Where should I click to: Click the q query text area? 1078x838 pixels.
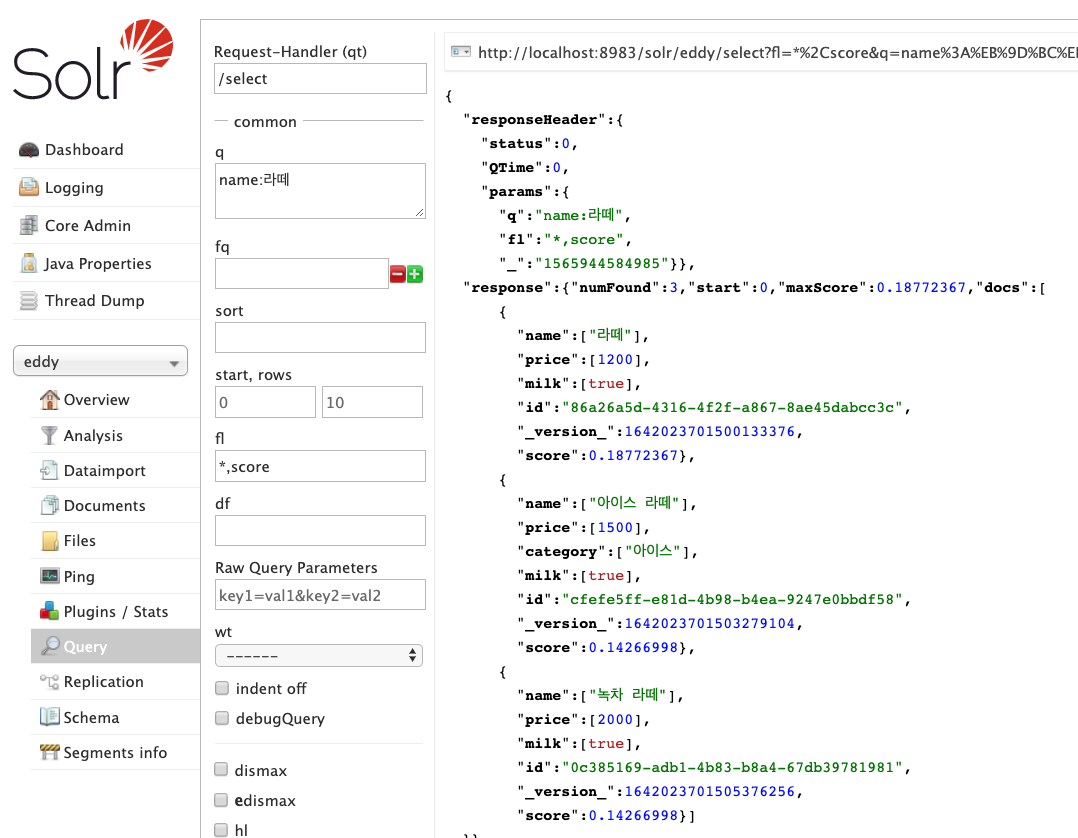[320, 191]
